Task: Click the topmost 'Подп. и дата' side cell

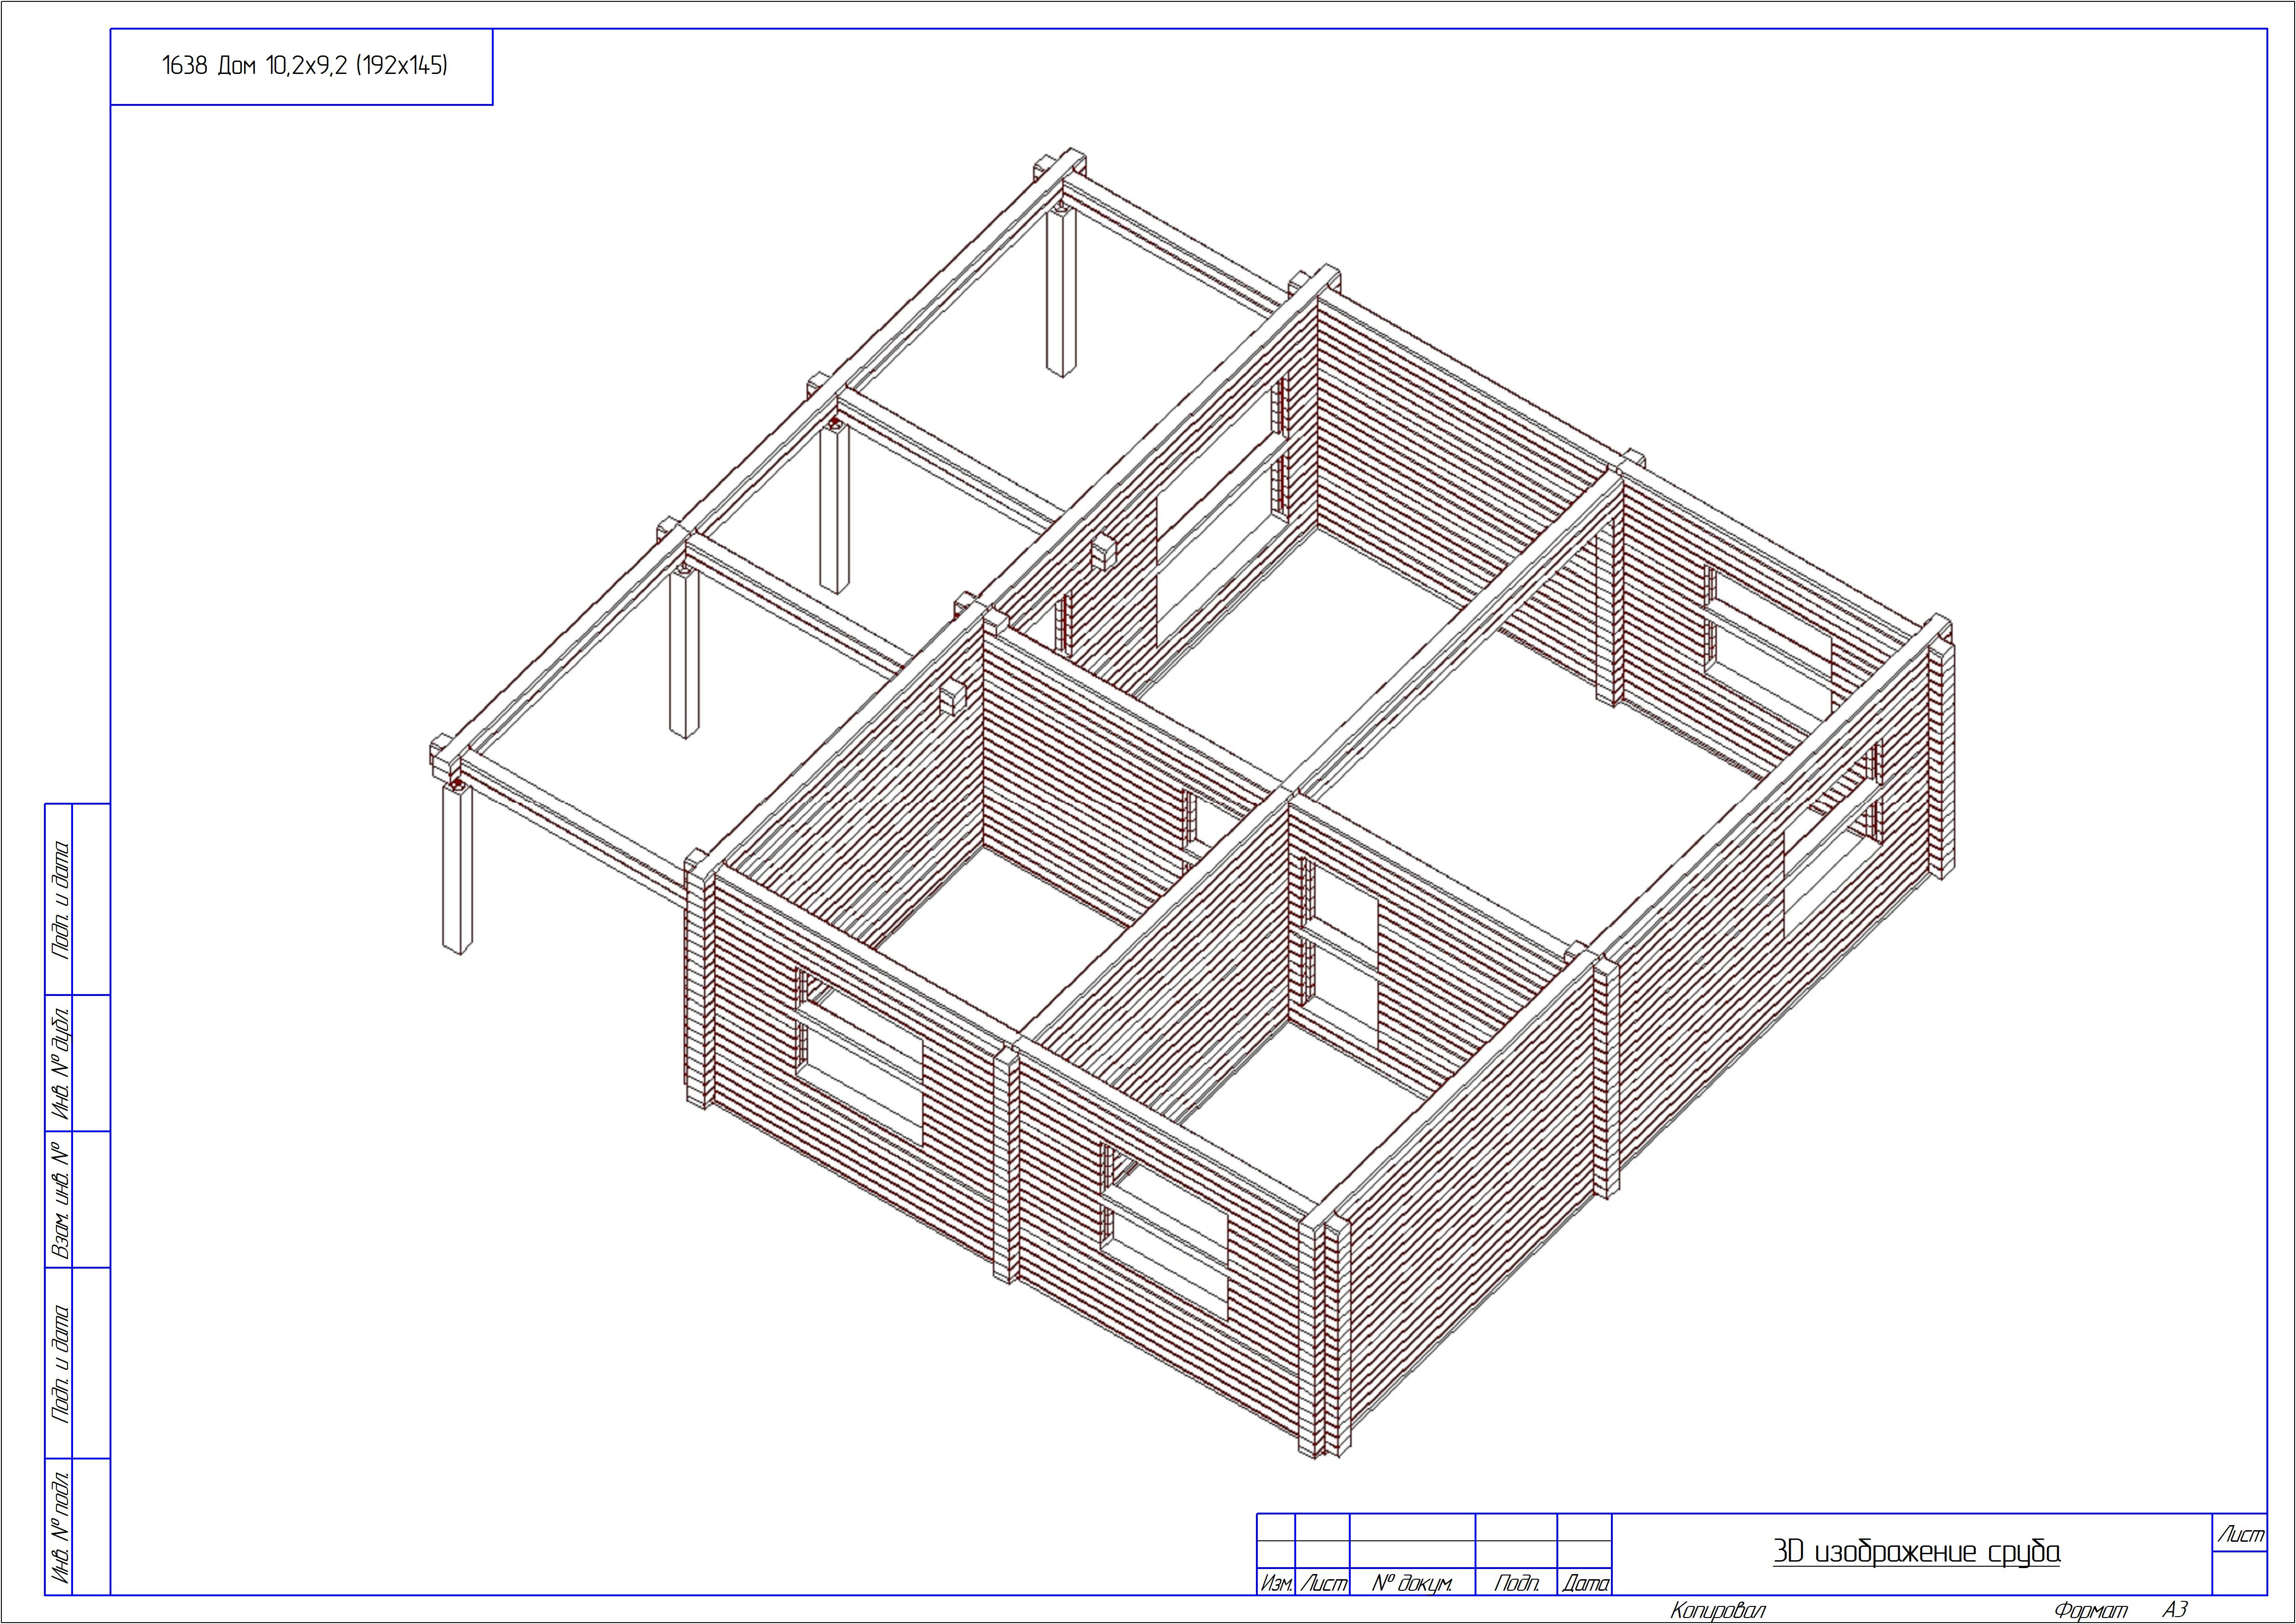Action: [59, 899]
